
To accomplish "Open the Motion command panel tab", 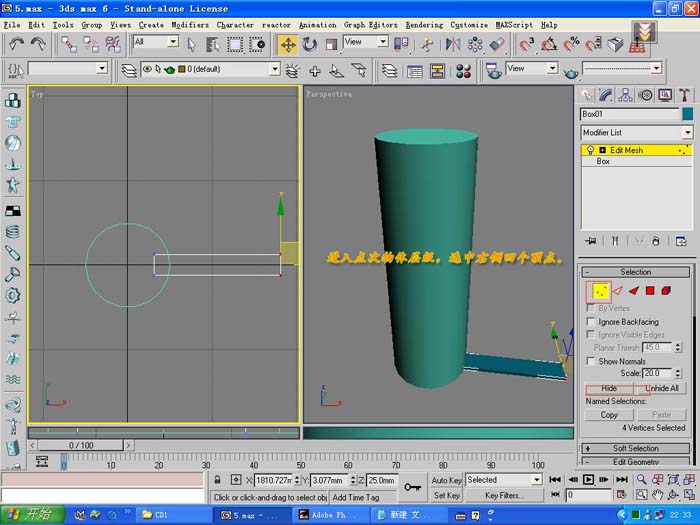I will click(x=645, y=95).
